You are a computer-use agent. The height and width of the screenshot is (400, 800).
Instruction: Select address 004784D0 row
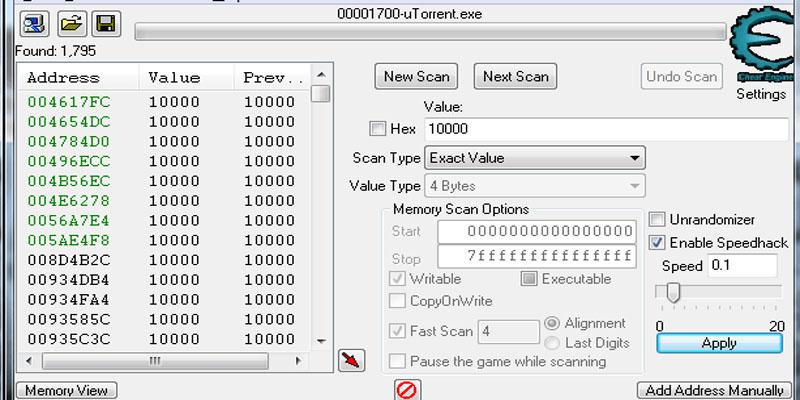[164, 141]
